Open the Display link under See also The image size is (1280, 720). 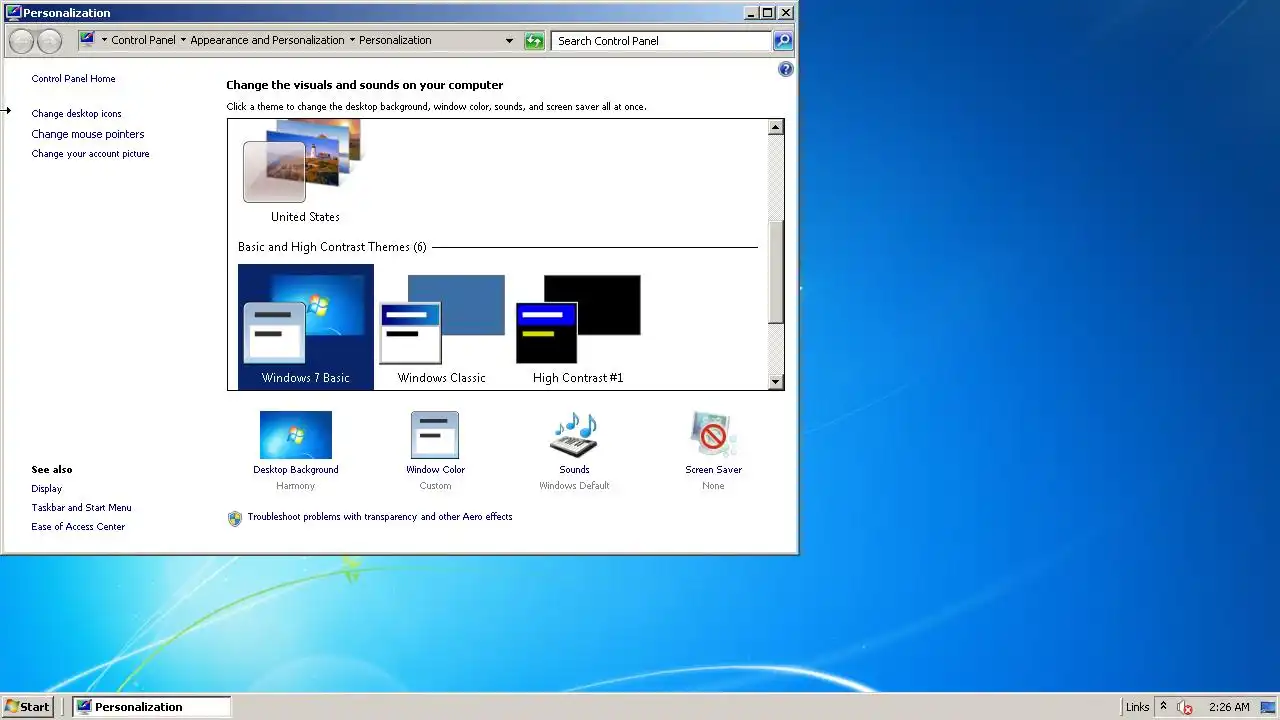47,489
